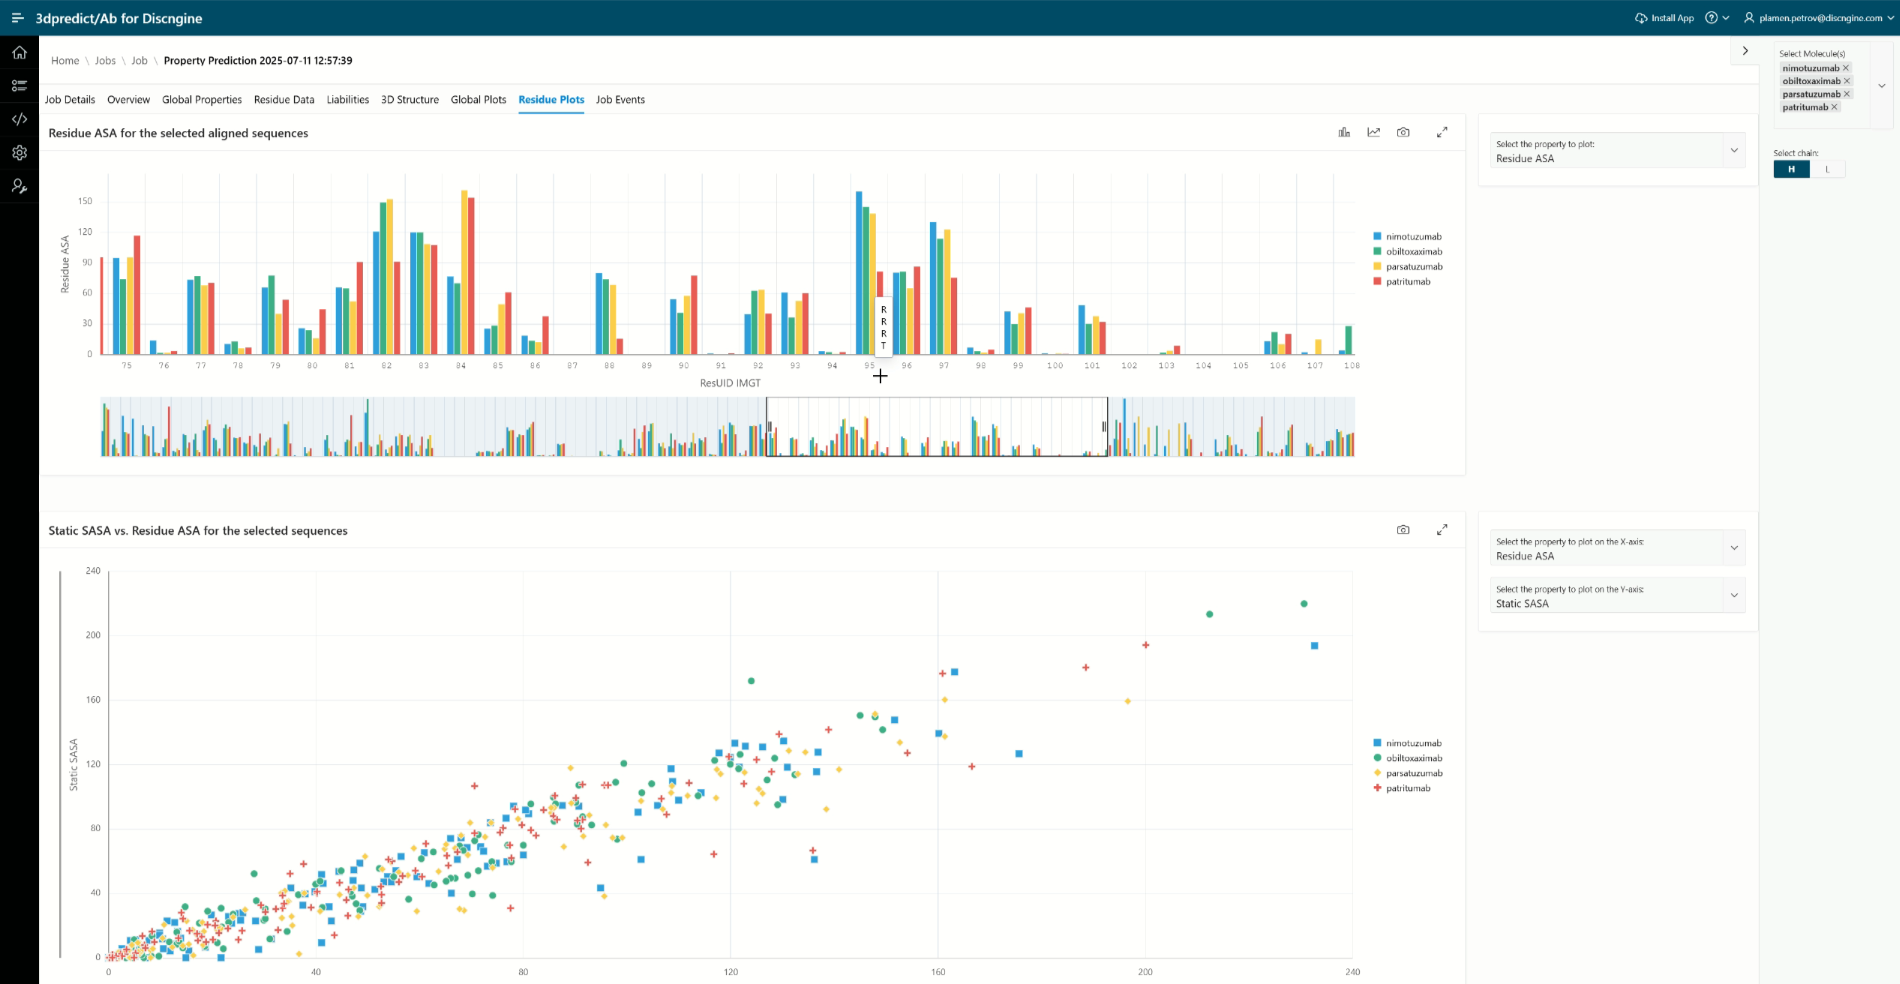
Task: Select the jobs list icon in the sidebar
Action: click(19, 86)
